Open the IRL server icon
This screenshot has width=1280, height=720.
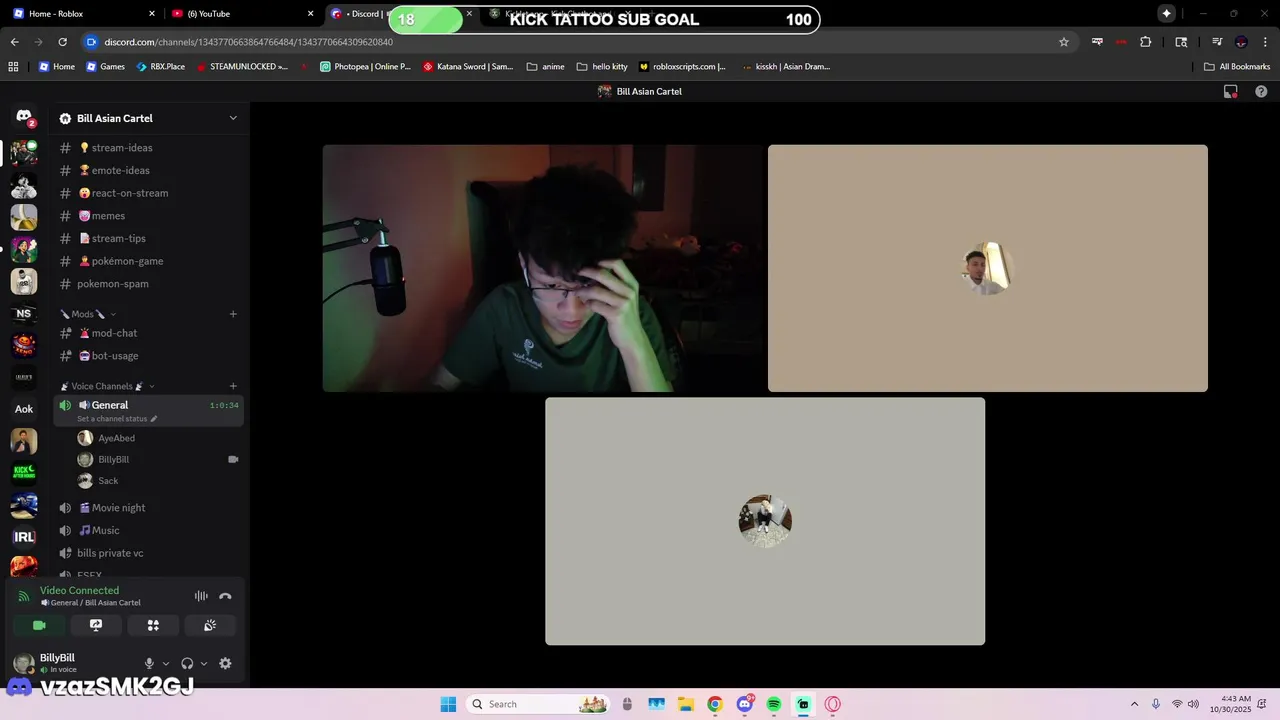click(24, 537)
